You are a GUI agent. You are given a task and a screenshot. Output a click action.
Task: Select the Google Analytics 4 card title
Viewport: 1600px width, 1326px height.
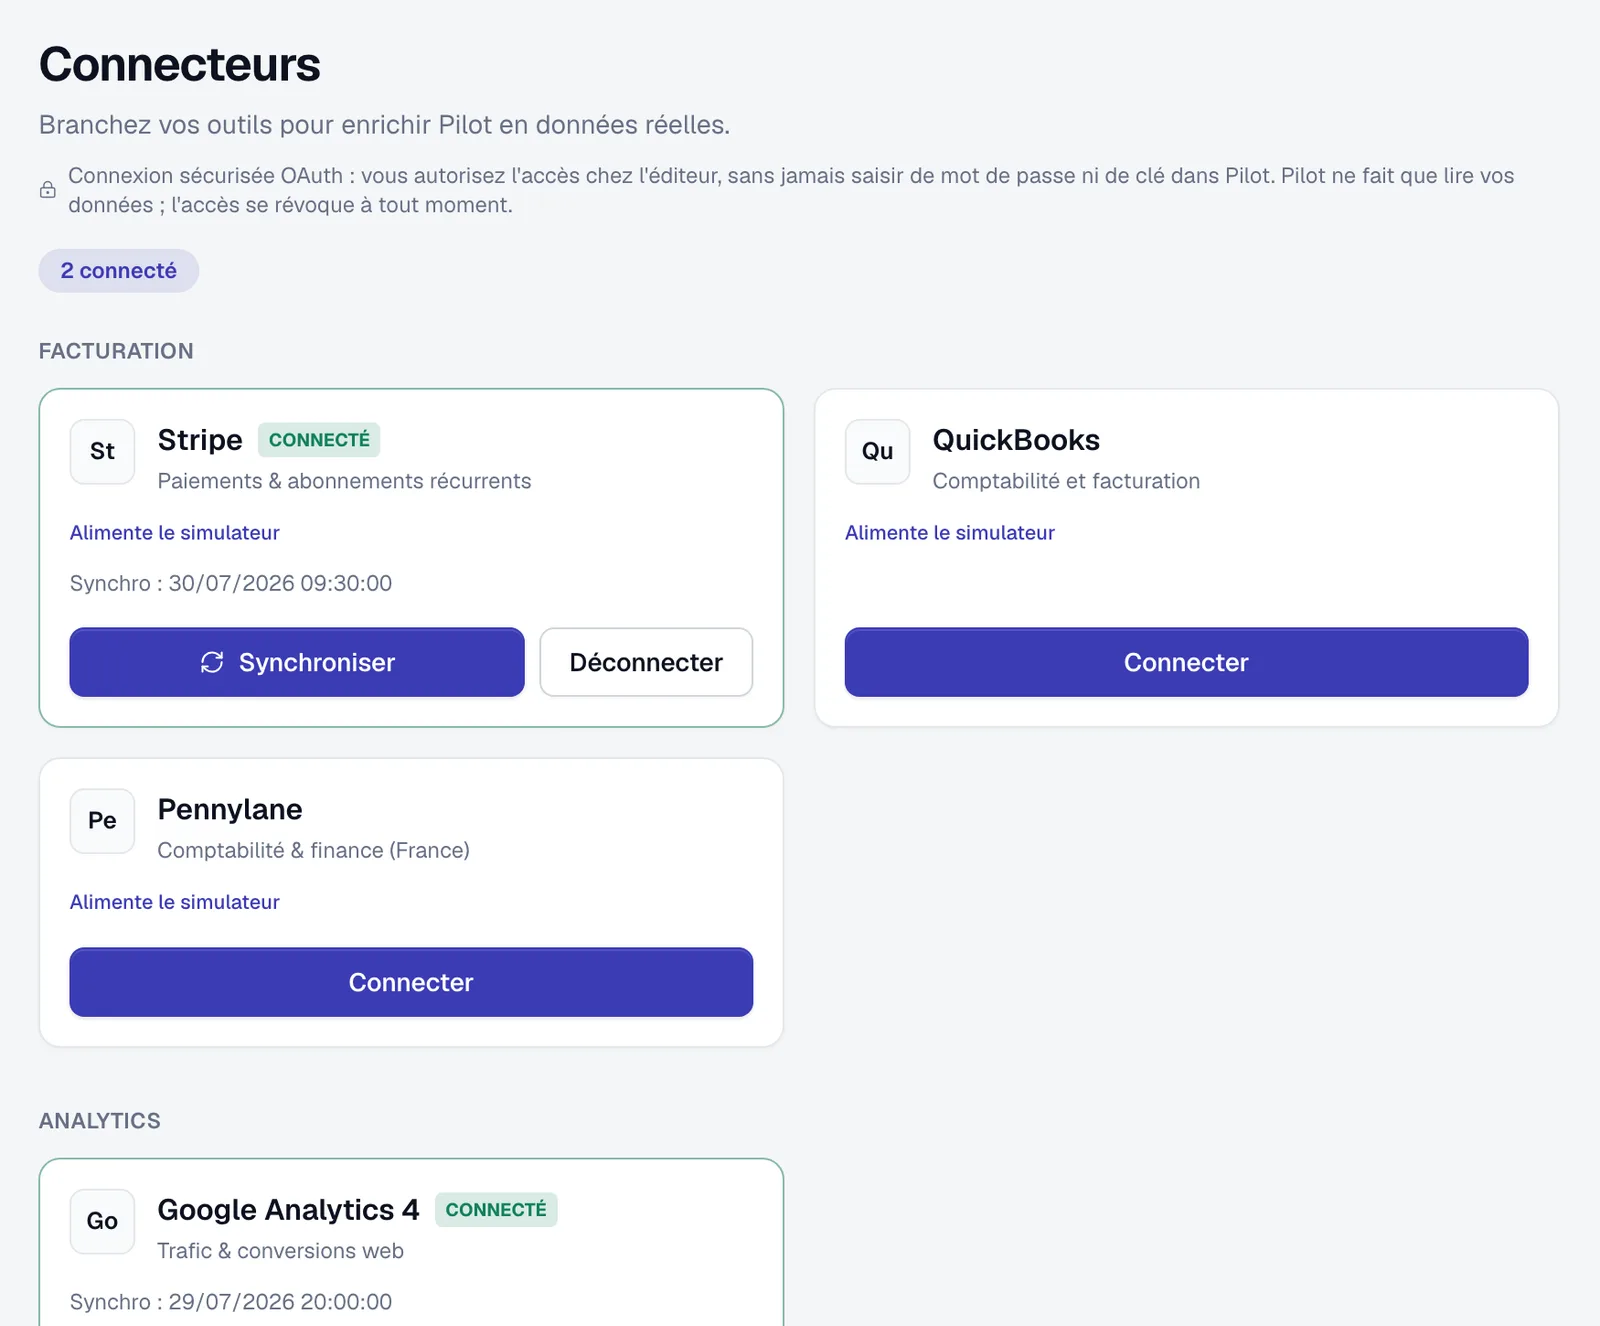pos(288,1210)
